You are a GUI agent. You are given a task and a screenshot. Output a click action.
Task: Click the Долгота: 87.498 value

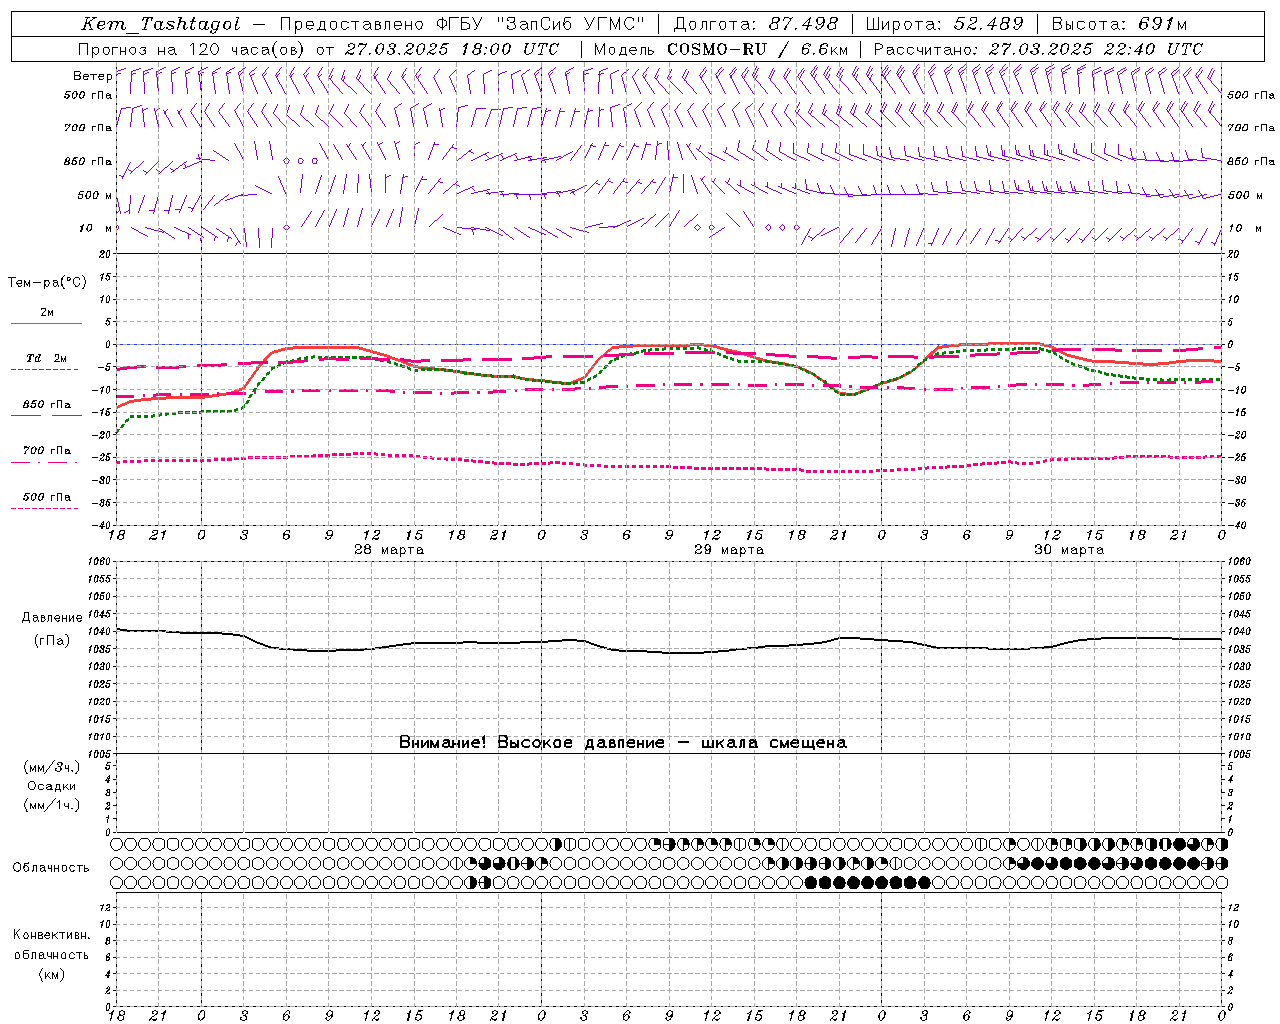(756, 24)
